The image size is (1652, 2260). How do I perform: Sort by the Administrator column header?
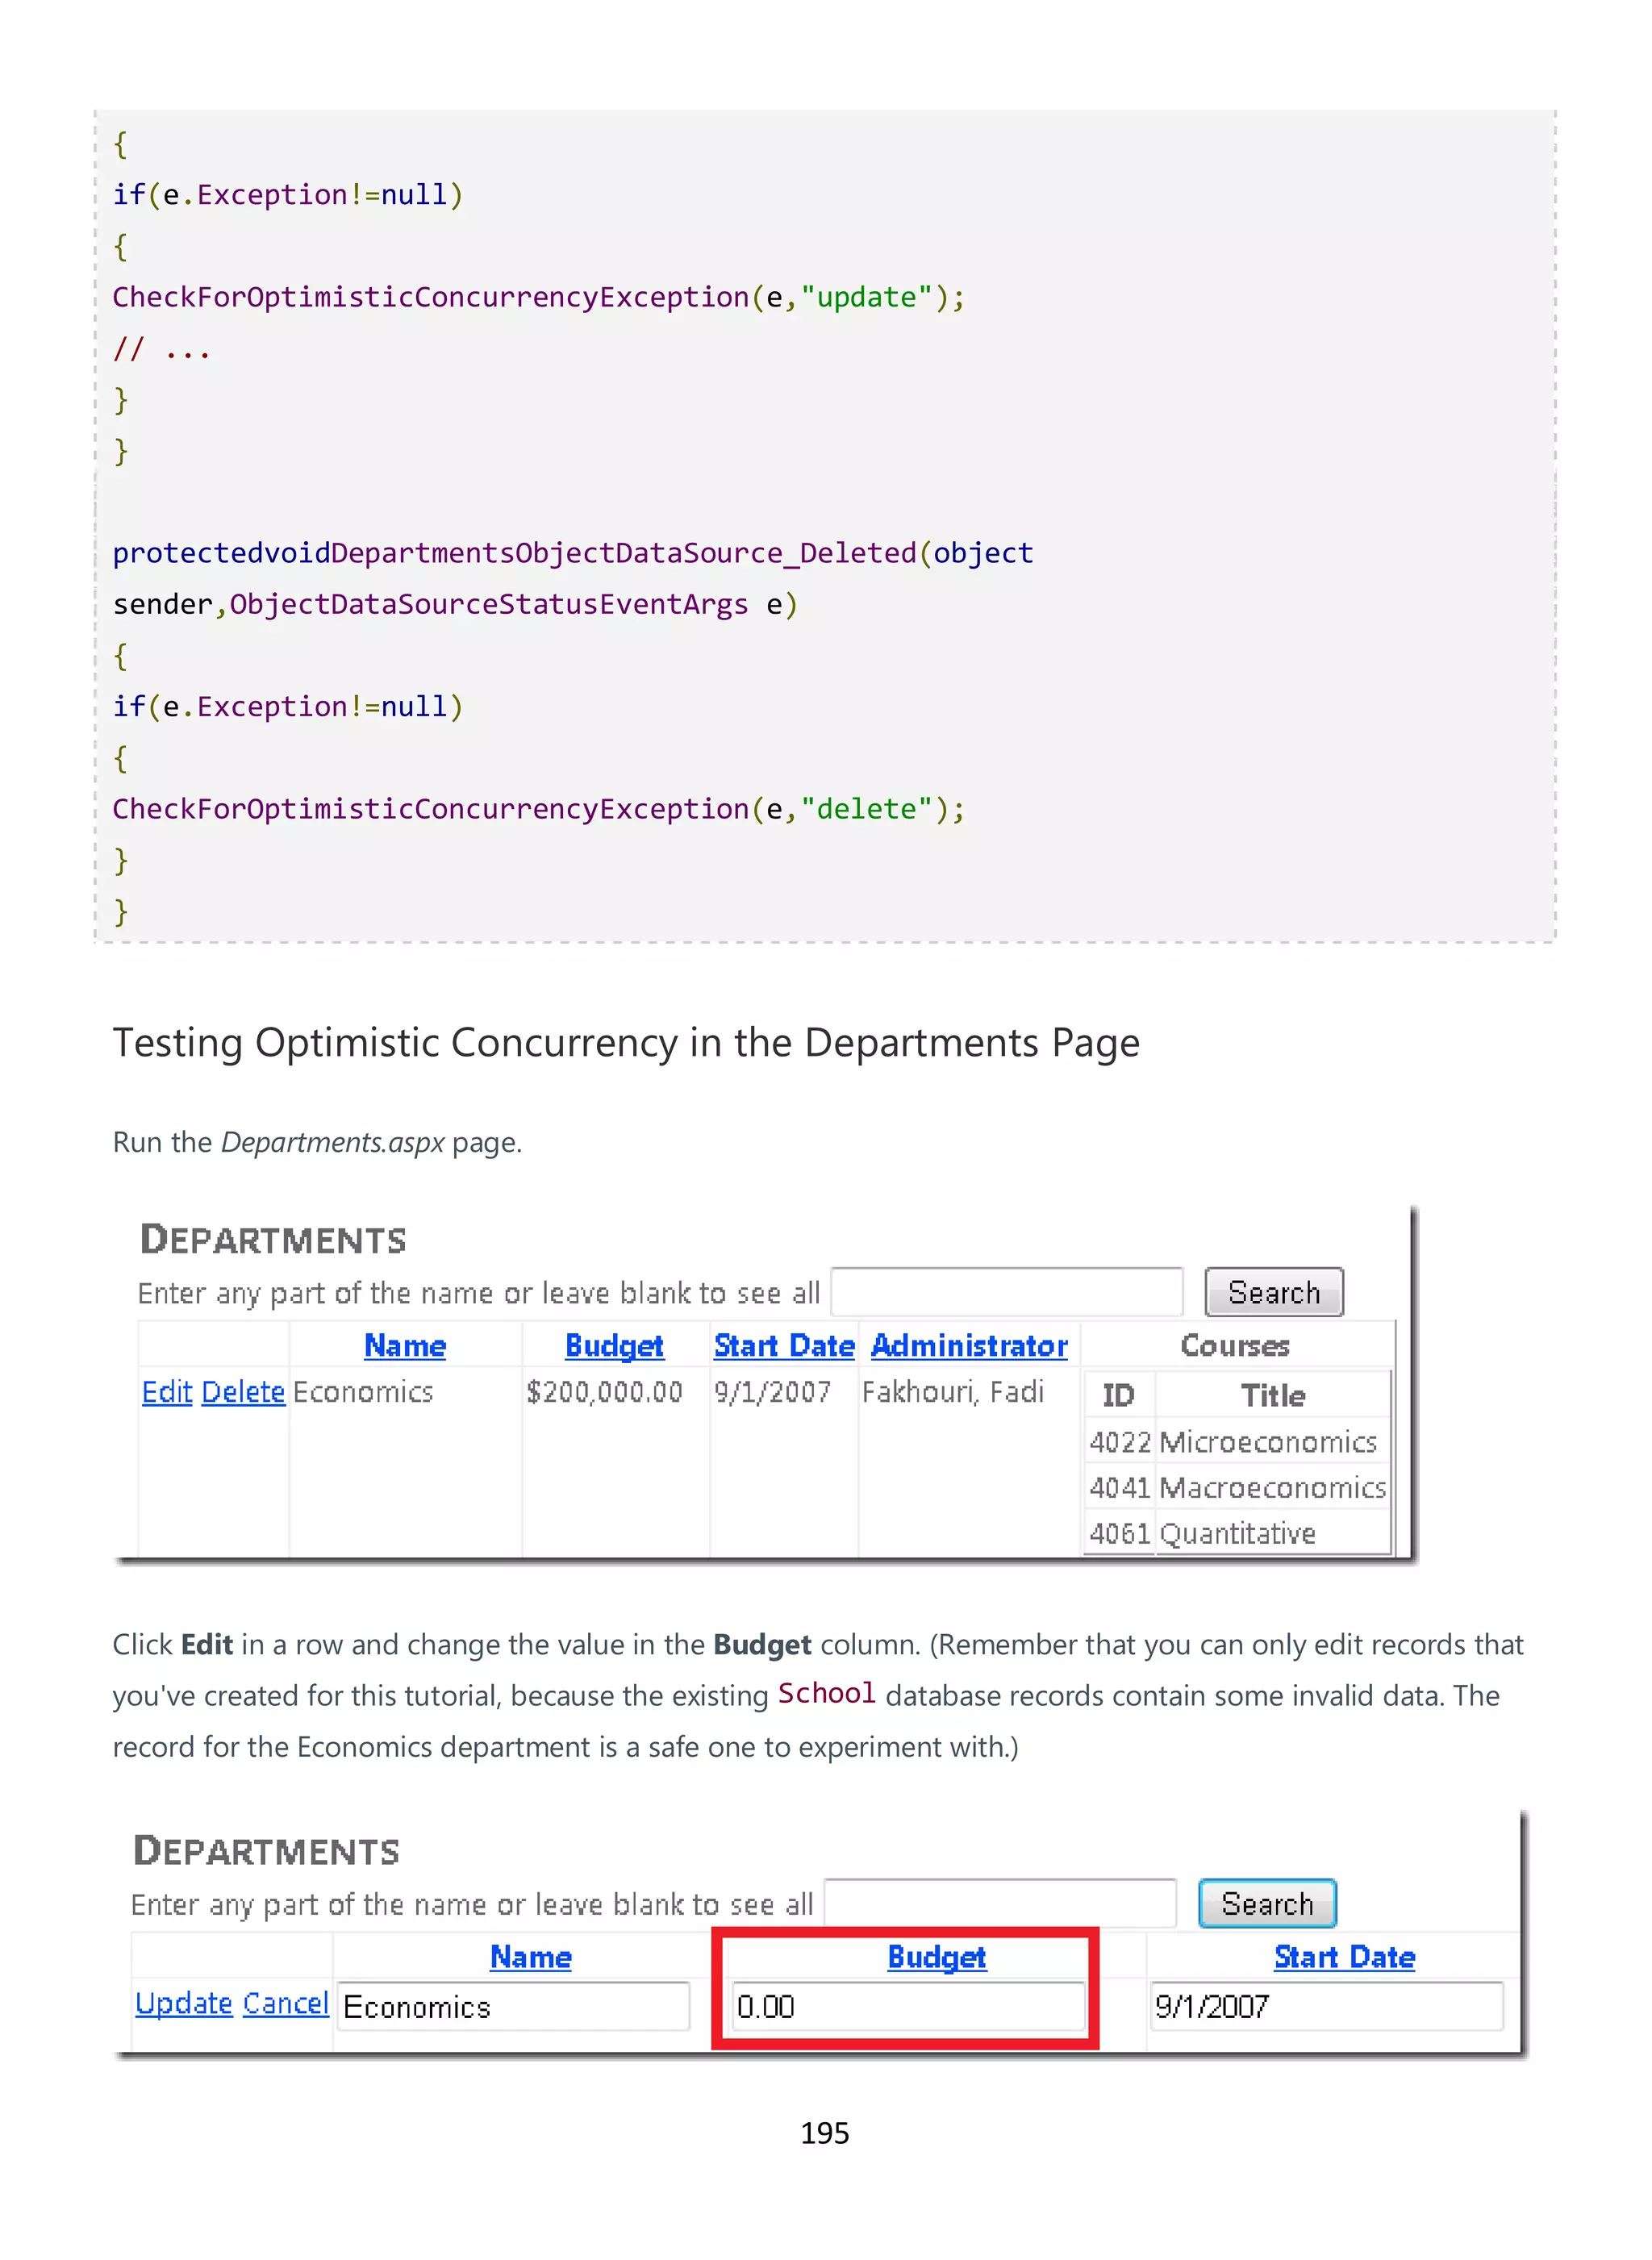[x=969, y=1346]
